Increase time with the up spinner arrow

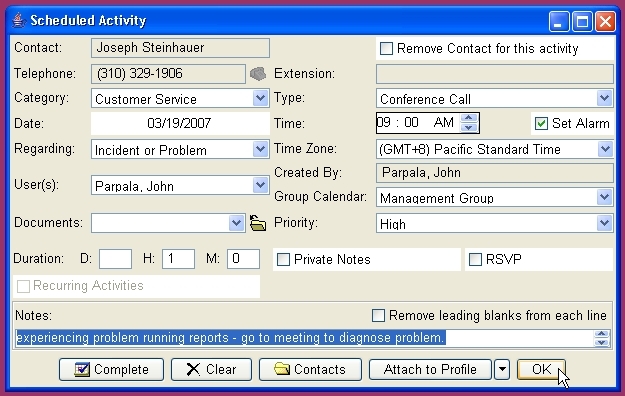[469, 118]
